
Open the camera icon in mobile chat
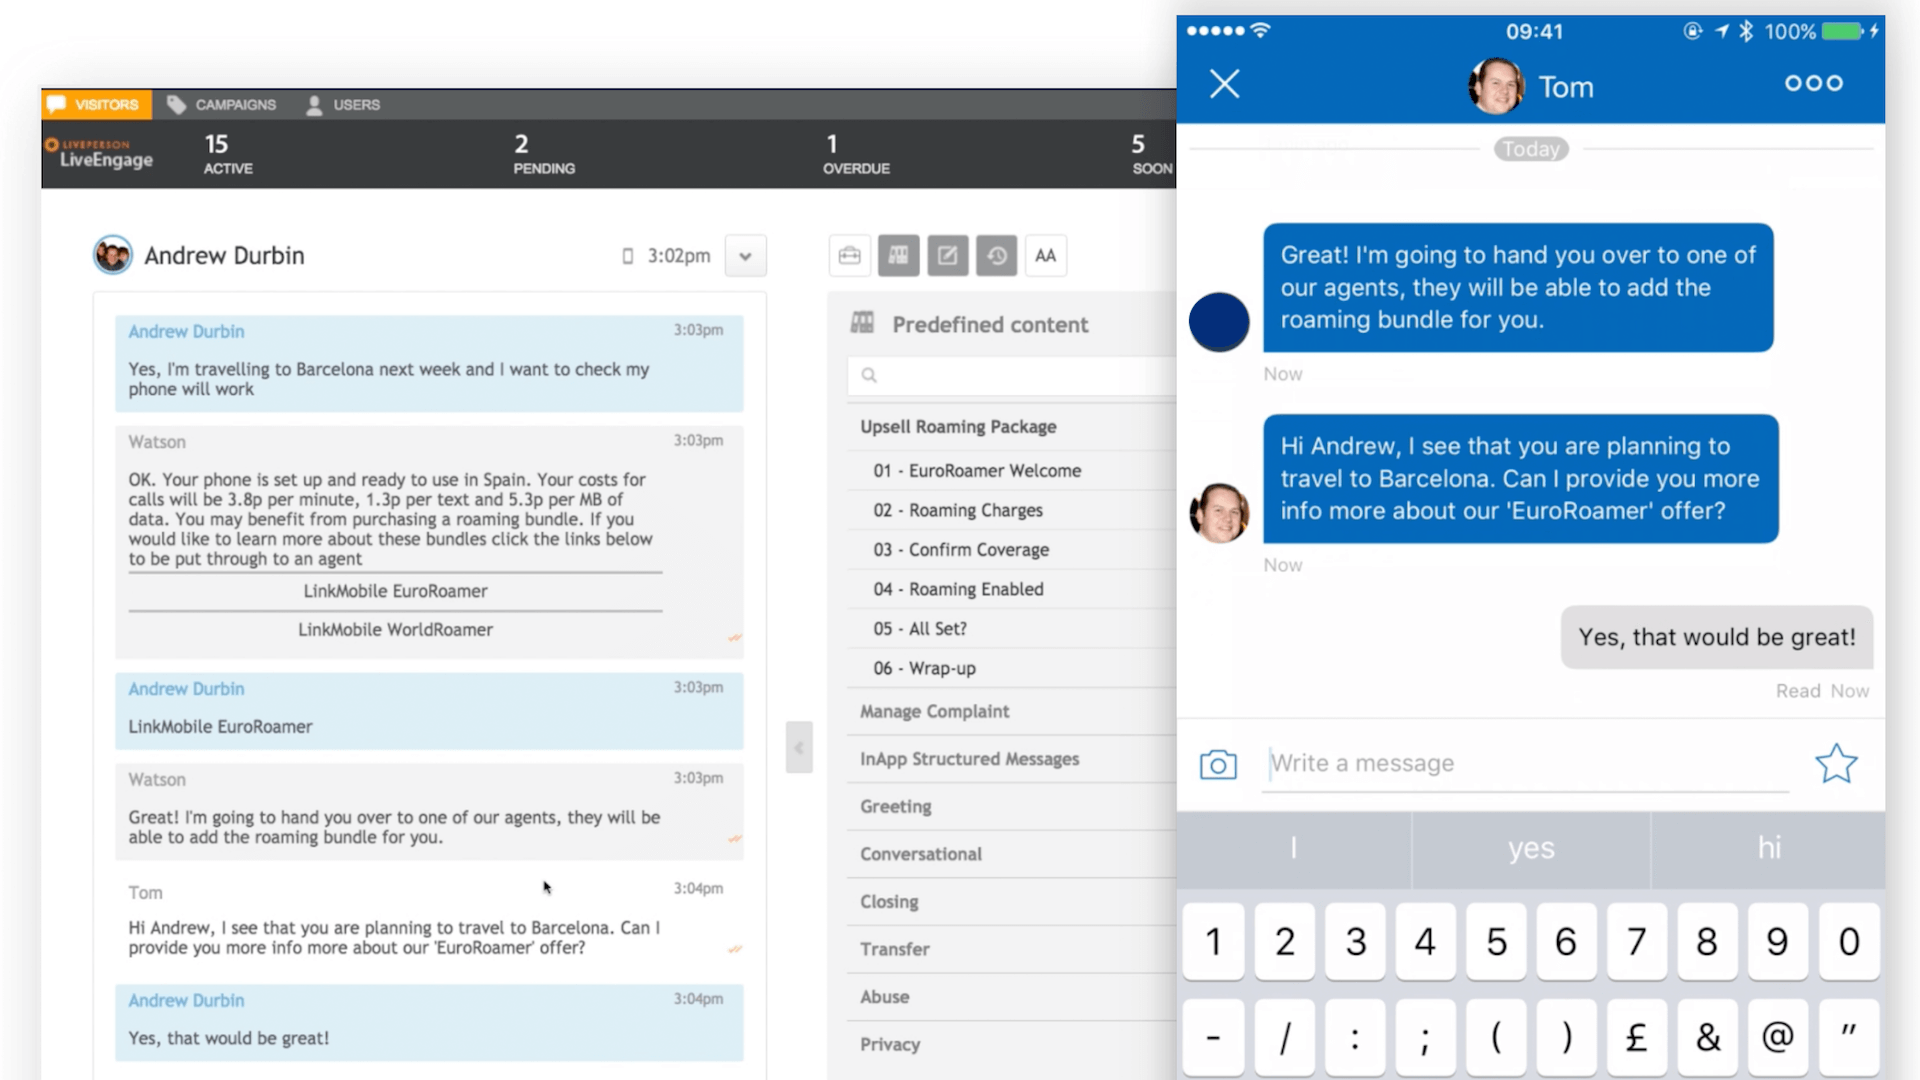click(1217, 762)
